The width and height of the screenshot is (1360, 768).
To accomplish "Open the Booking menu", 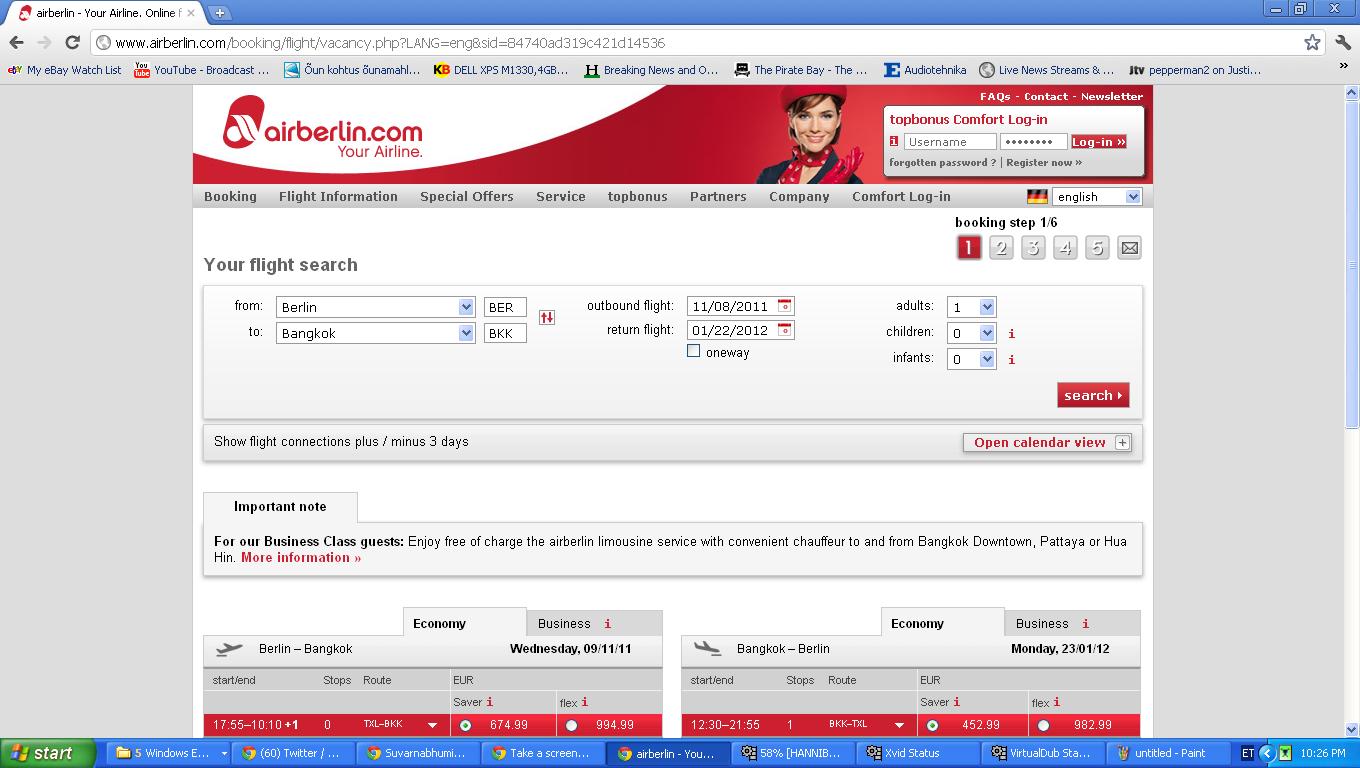I will 230,197.
